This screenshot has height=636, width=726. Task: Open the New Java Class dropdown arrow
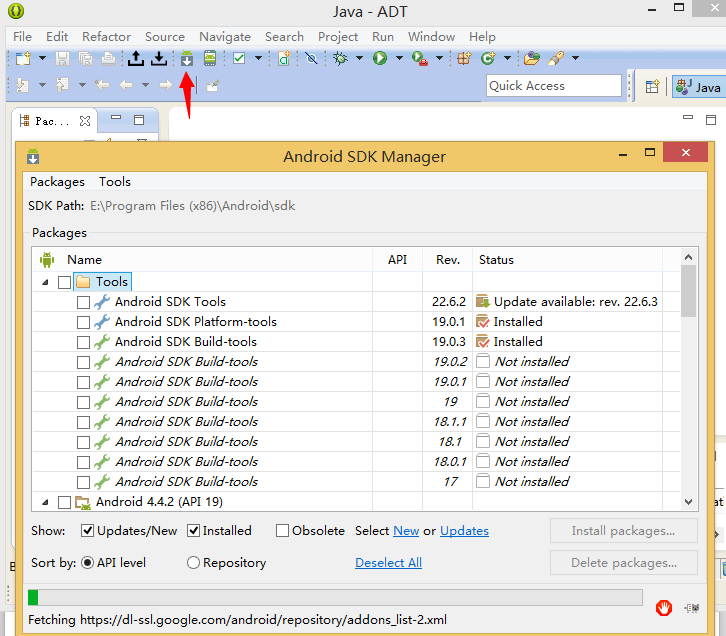[x=507, y=58]
